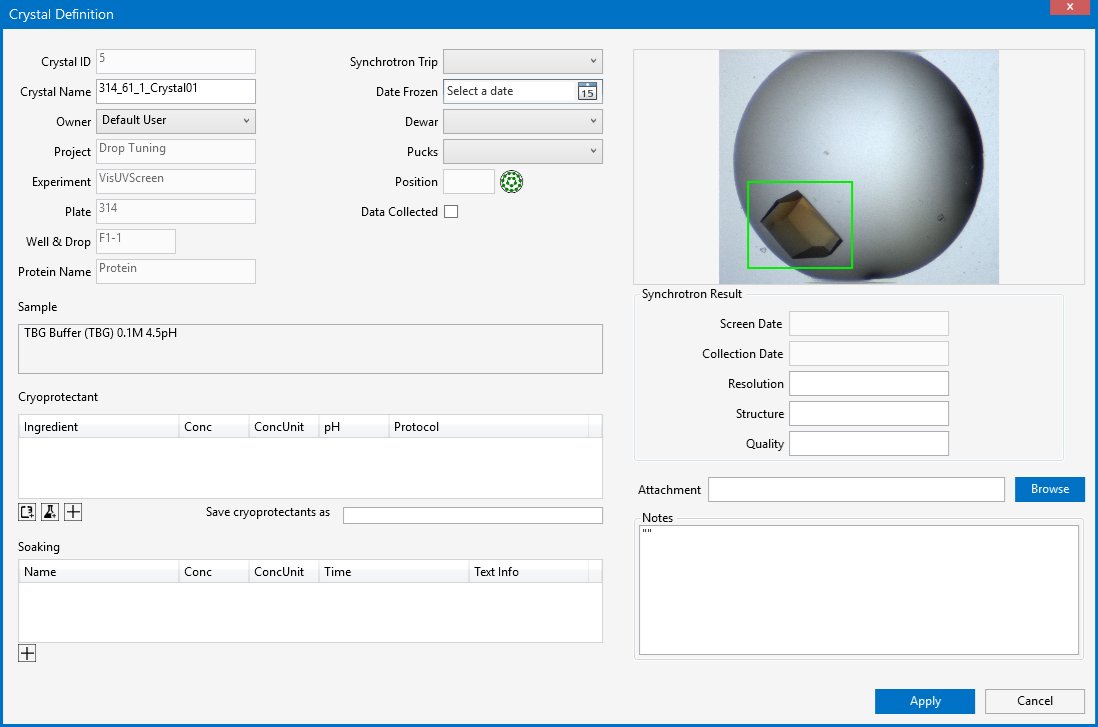Click Browse to choose an attachment
This screenshot has height=727, width=1098.
pos(1050,490)
